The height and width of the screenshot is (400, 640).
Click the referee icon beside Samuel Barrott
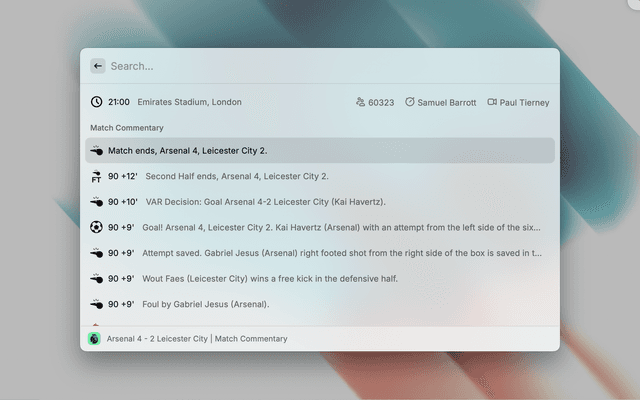[410, 102]
